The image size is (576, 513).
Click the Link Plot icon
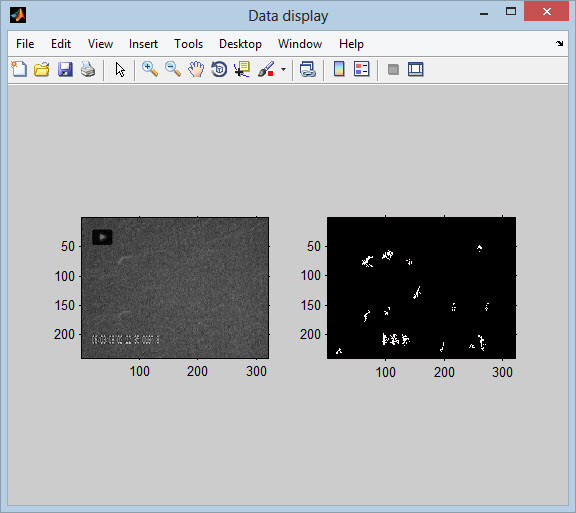pos(307,69)
